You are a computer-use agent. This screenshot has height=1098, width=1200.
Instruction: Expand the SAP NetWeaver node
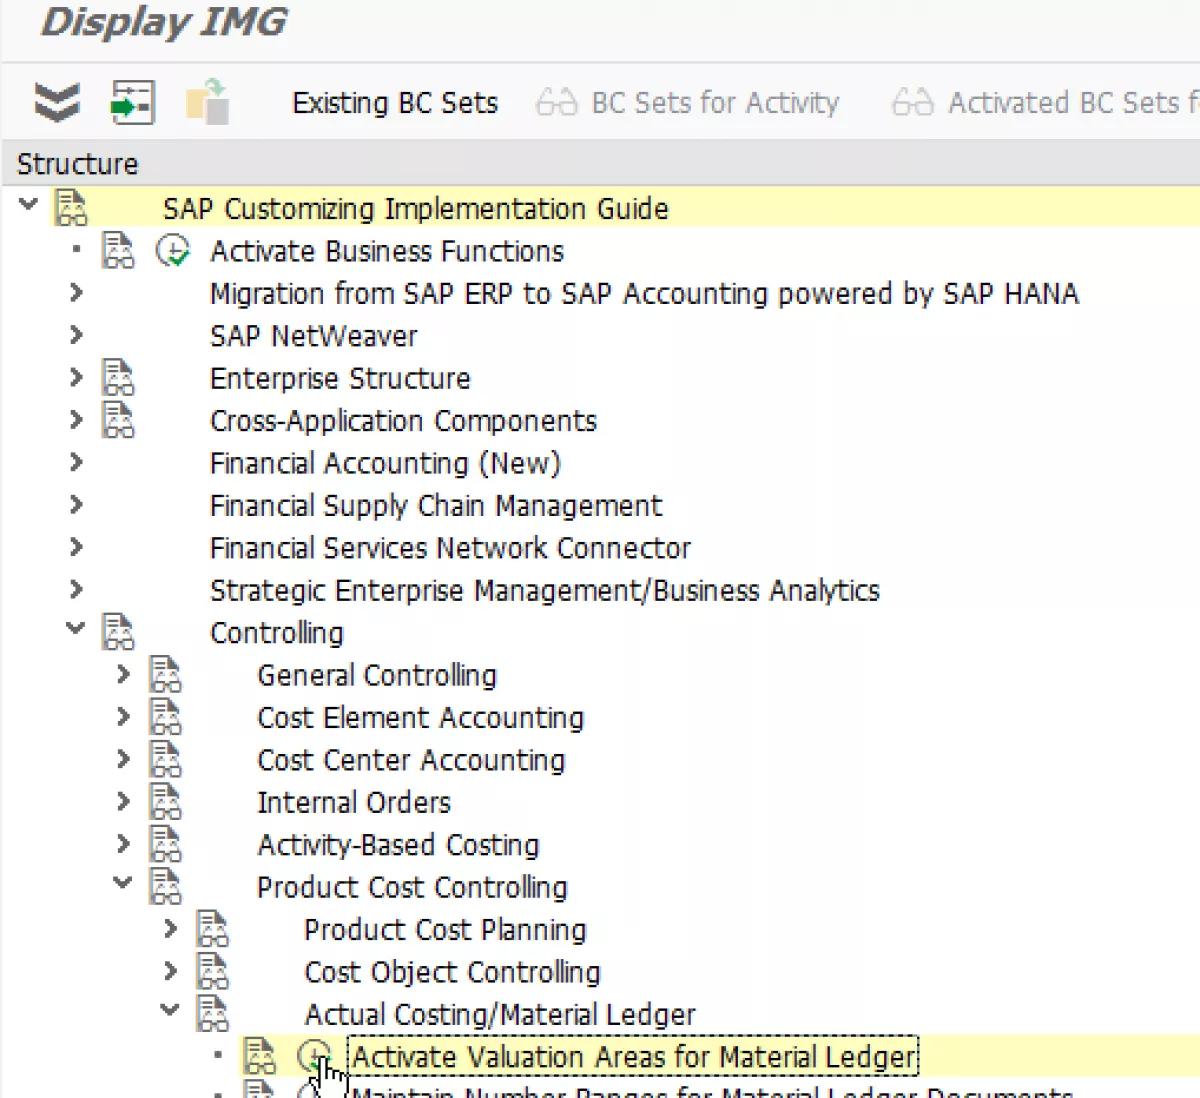[x=76, y=334]
